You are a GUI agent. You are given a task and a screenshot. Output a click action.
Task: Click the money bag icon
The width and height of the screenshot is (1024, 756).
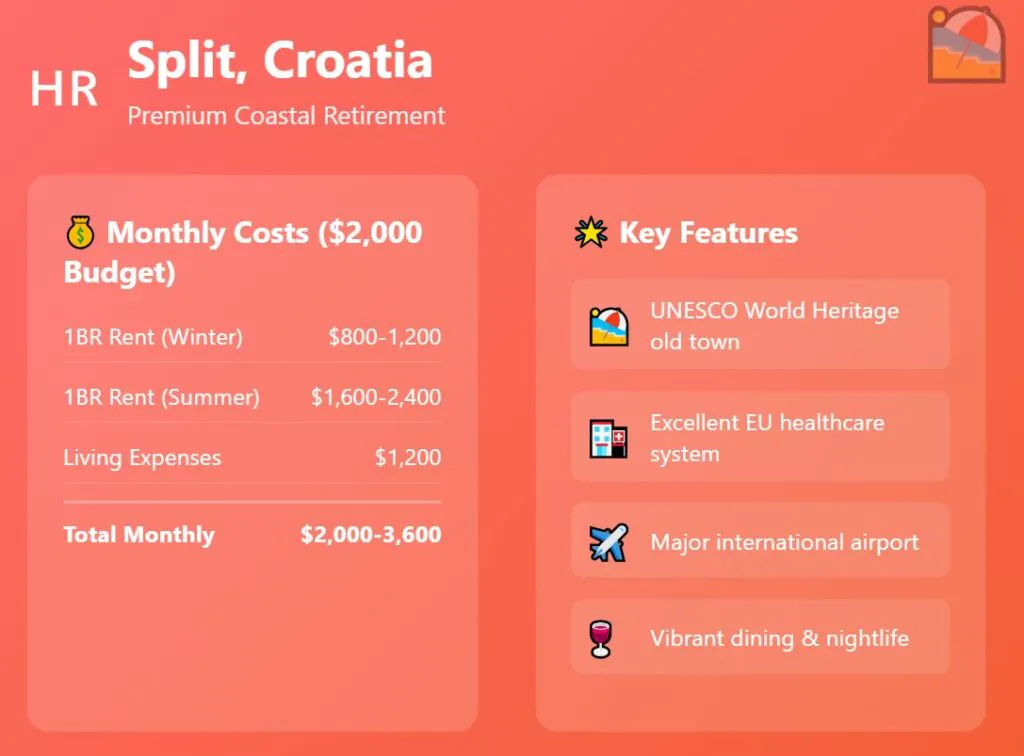(x=80, y=234)
